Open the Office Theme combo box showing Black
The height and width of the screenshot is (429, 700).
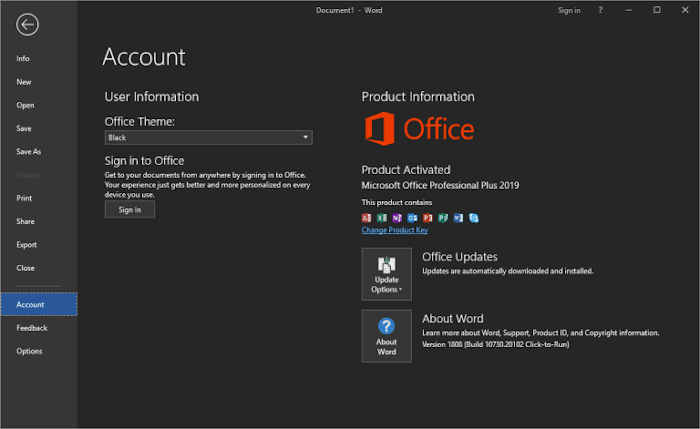tap(208, 137)
